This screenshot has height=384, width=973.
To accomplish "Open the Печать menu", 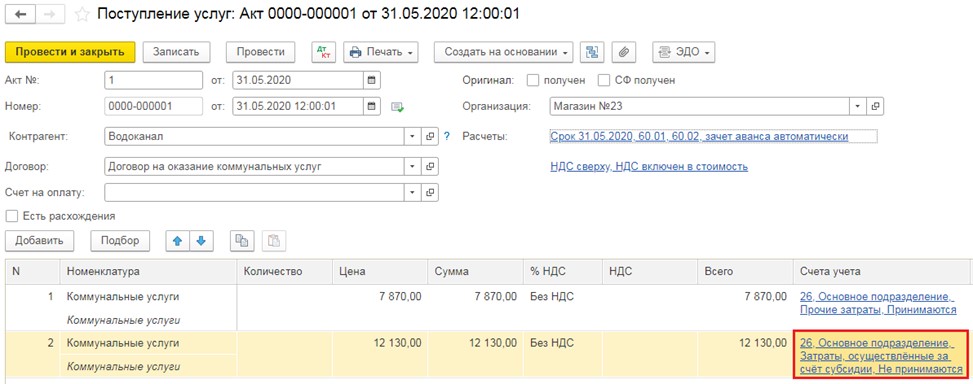I will point(380,52).
